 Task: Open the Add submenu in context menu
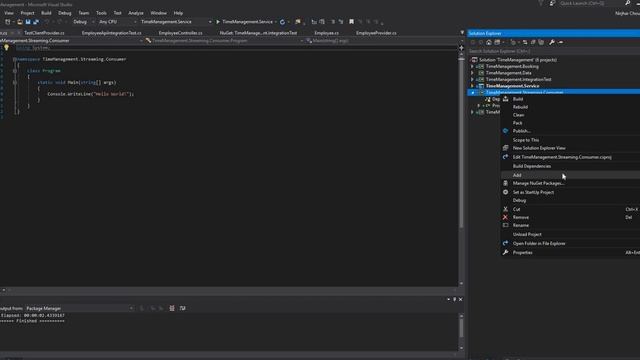tap(570, 175)
